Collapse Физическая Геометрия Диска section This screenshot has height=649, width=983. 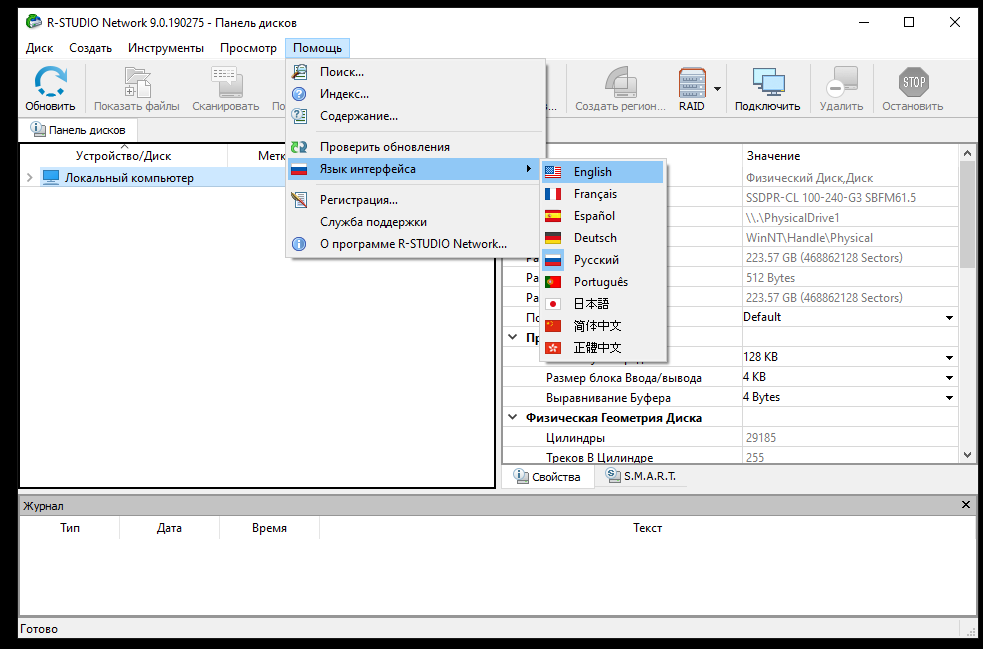pyautogui.click(x=512, y=418)
